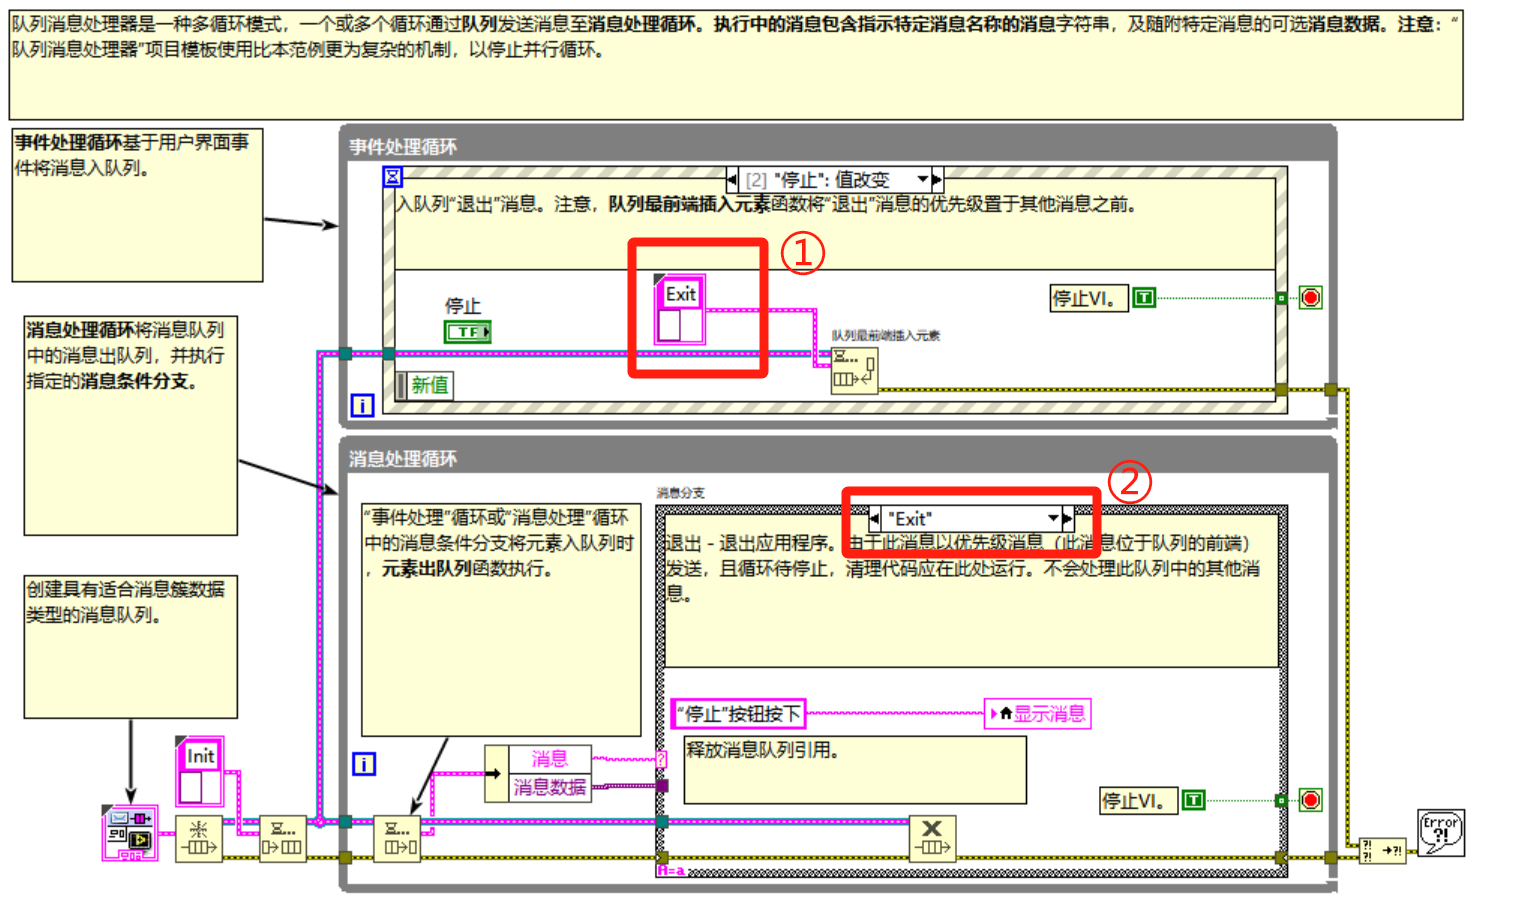The height and width of the screenshot is (918, 1527).
Task: Select the 停止VI。 label in the event loop
Action: [1089, 298]
